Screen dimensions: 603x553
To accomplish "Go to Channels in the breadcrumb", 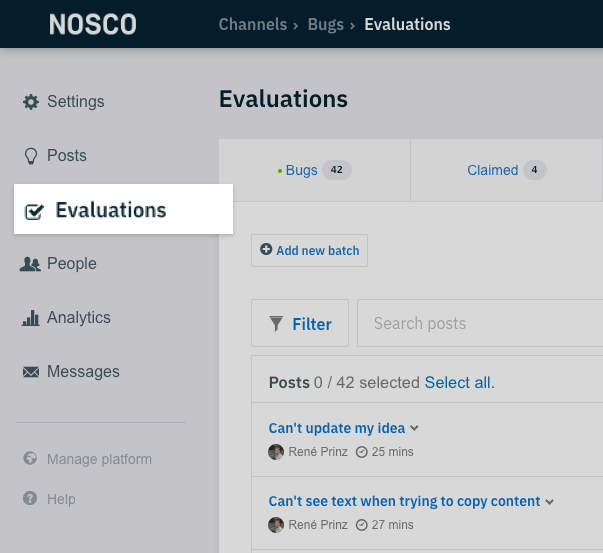I will 253,25.
